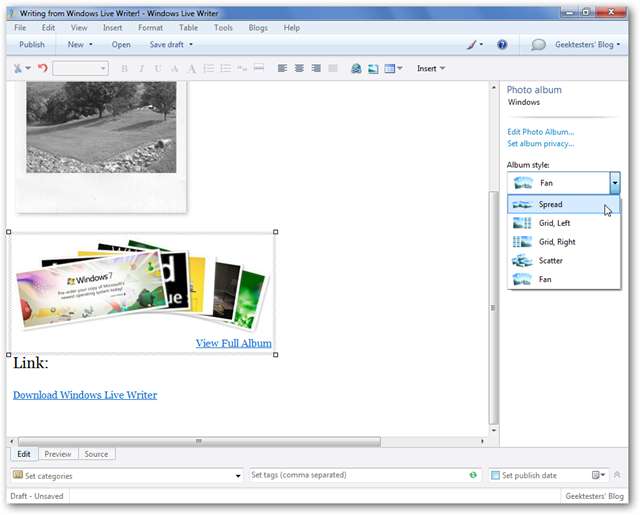This screenshot has width=640, height=515.
Task: Select Scatter from album style list
Action: (x=551, y=261)
